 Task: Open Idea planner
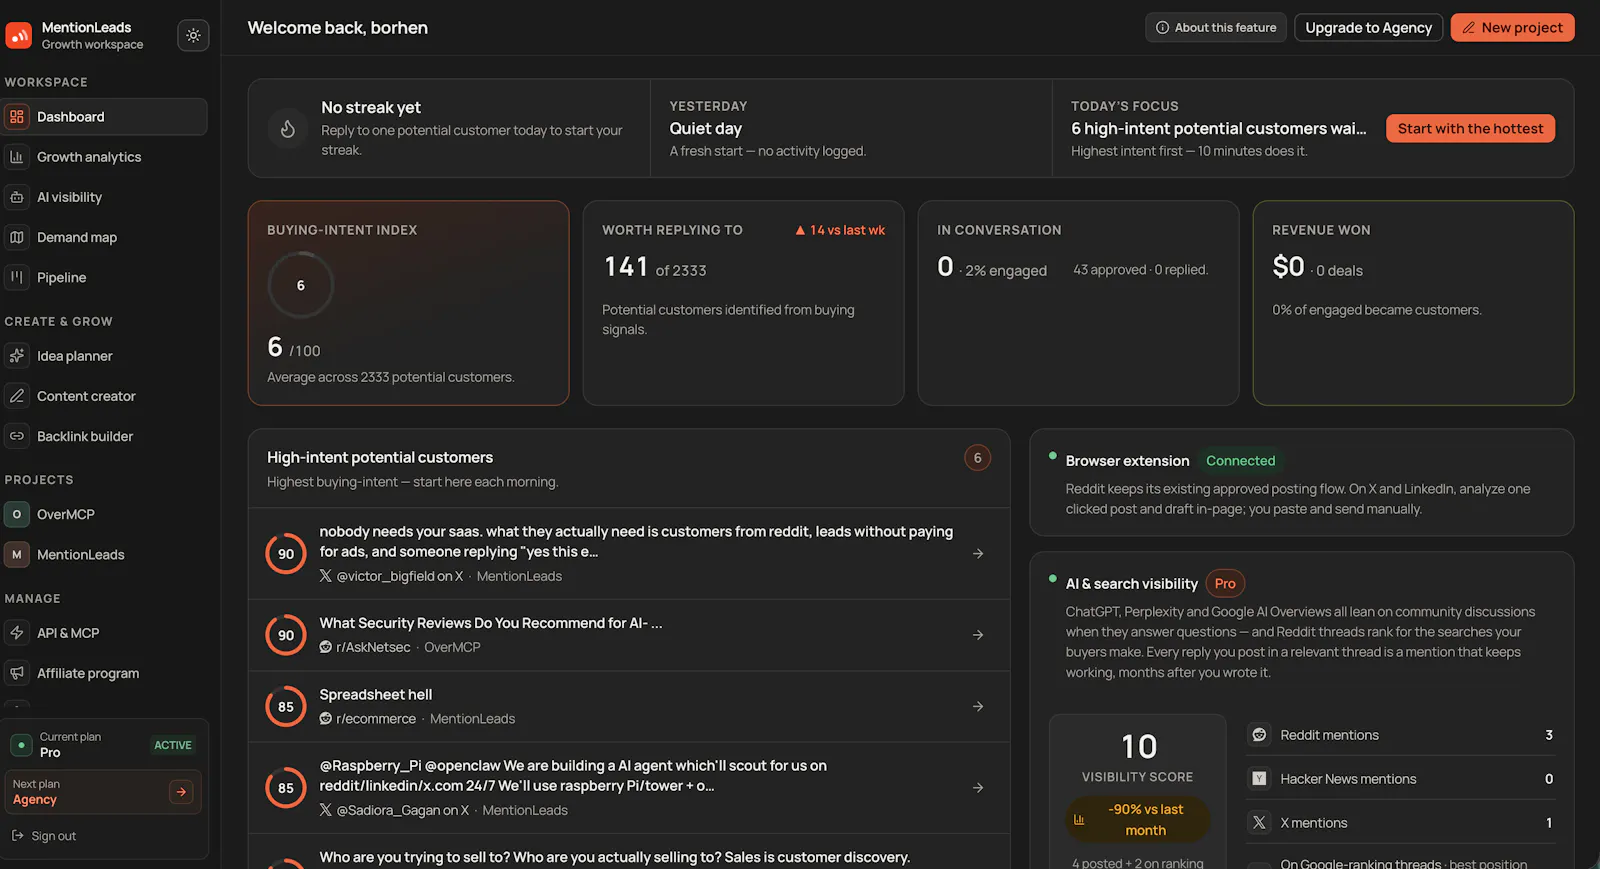tap(104, 356)
